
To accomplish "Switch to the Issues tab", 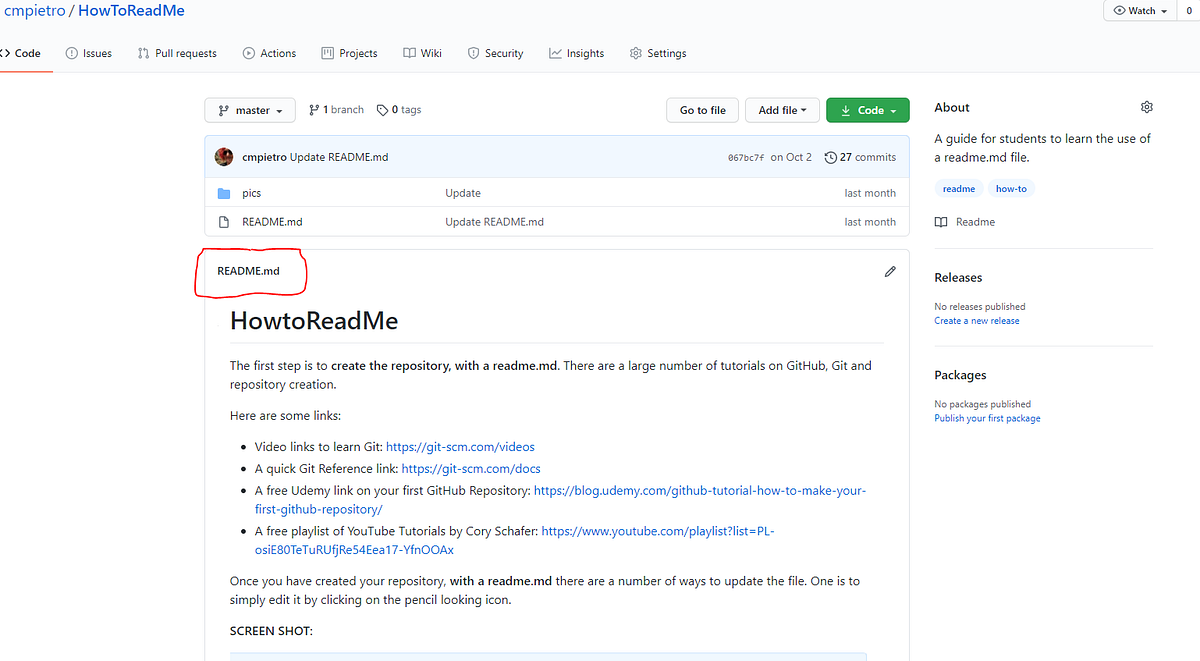I will [x=88, y=53].
